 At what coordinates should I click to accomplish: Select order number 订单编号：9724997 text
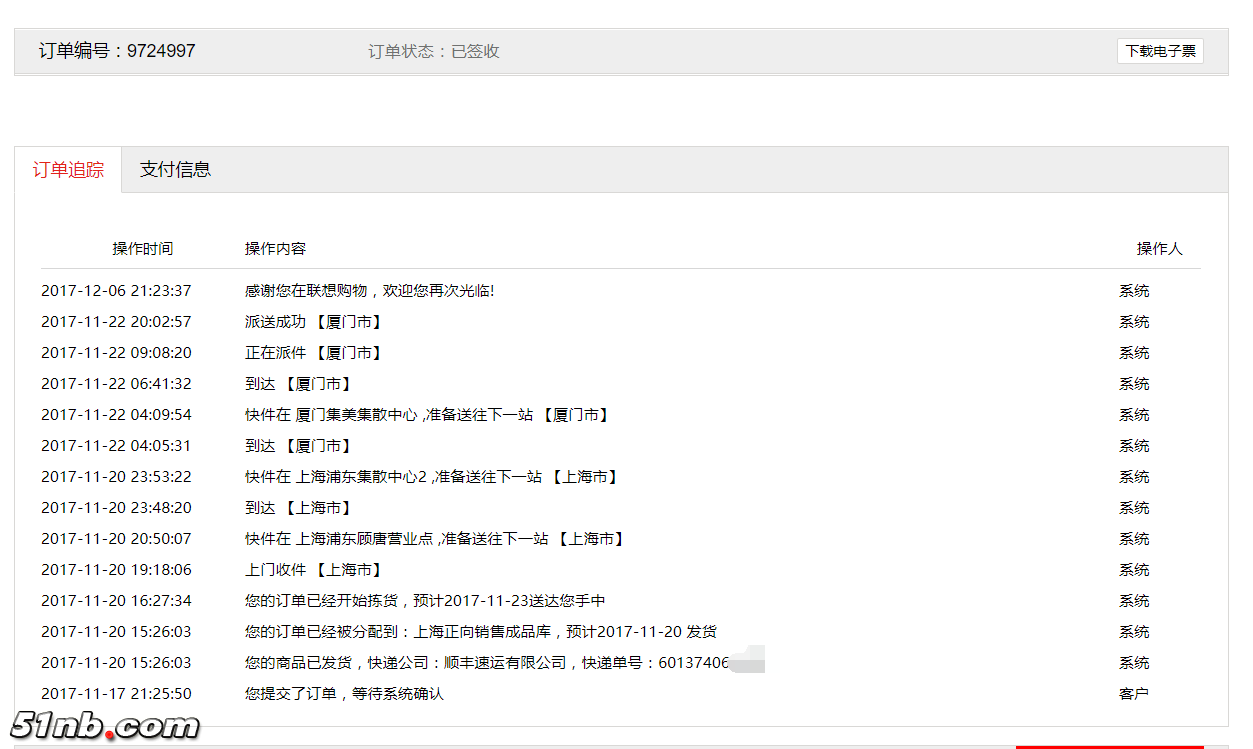(x=117, y=51)
